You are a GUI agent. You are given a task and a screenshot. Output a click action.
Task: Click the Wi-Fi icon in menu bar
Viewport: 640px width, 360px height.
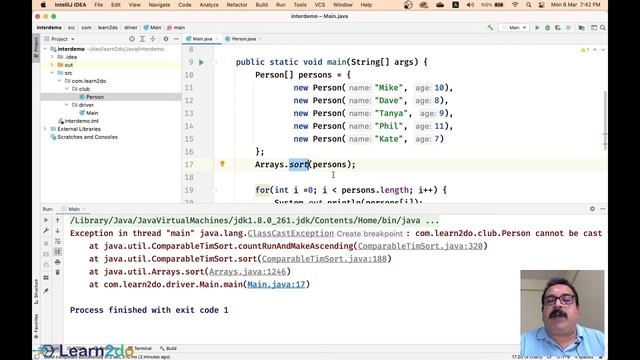515,5
